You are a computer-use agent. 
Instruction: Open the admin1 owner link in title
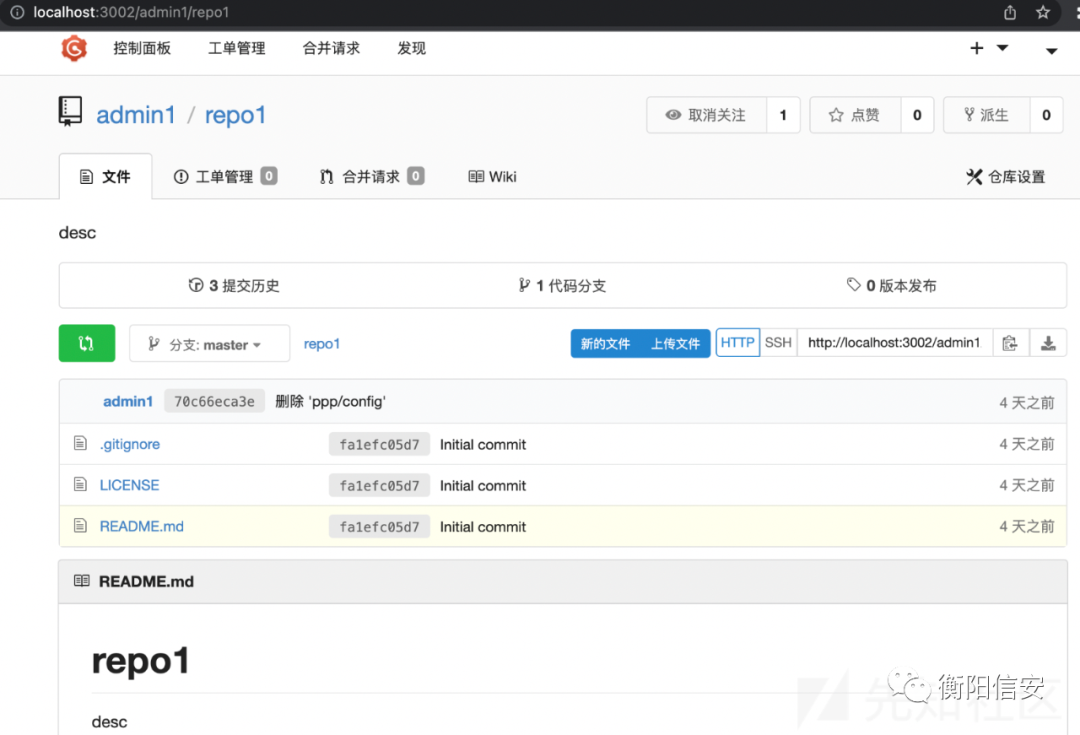tap(136, 115)
